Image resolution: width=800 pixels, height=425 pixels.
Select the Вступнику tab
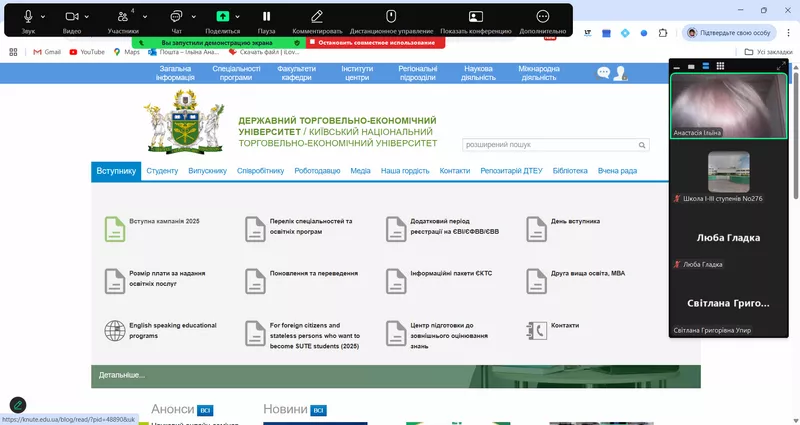pos(116,171)
